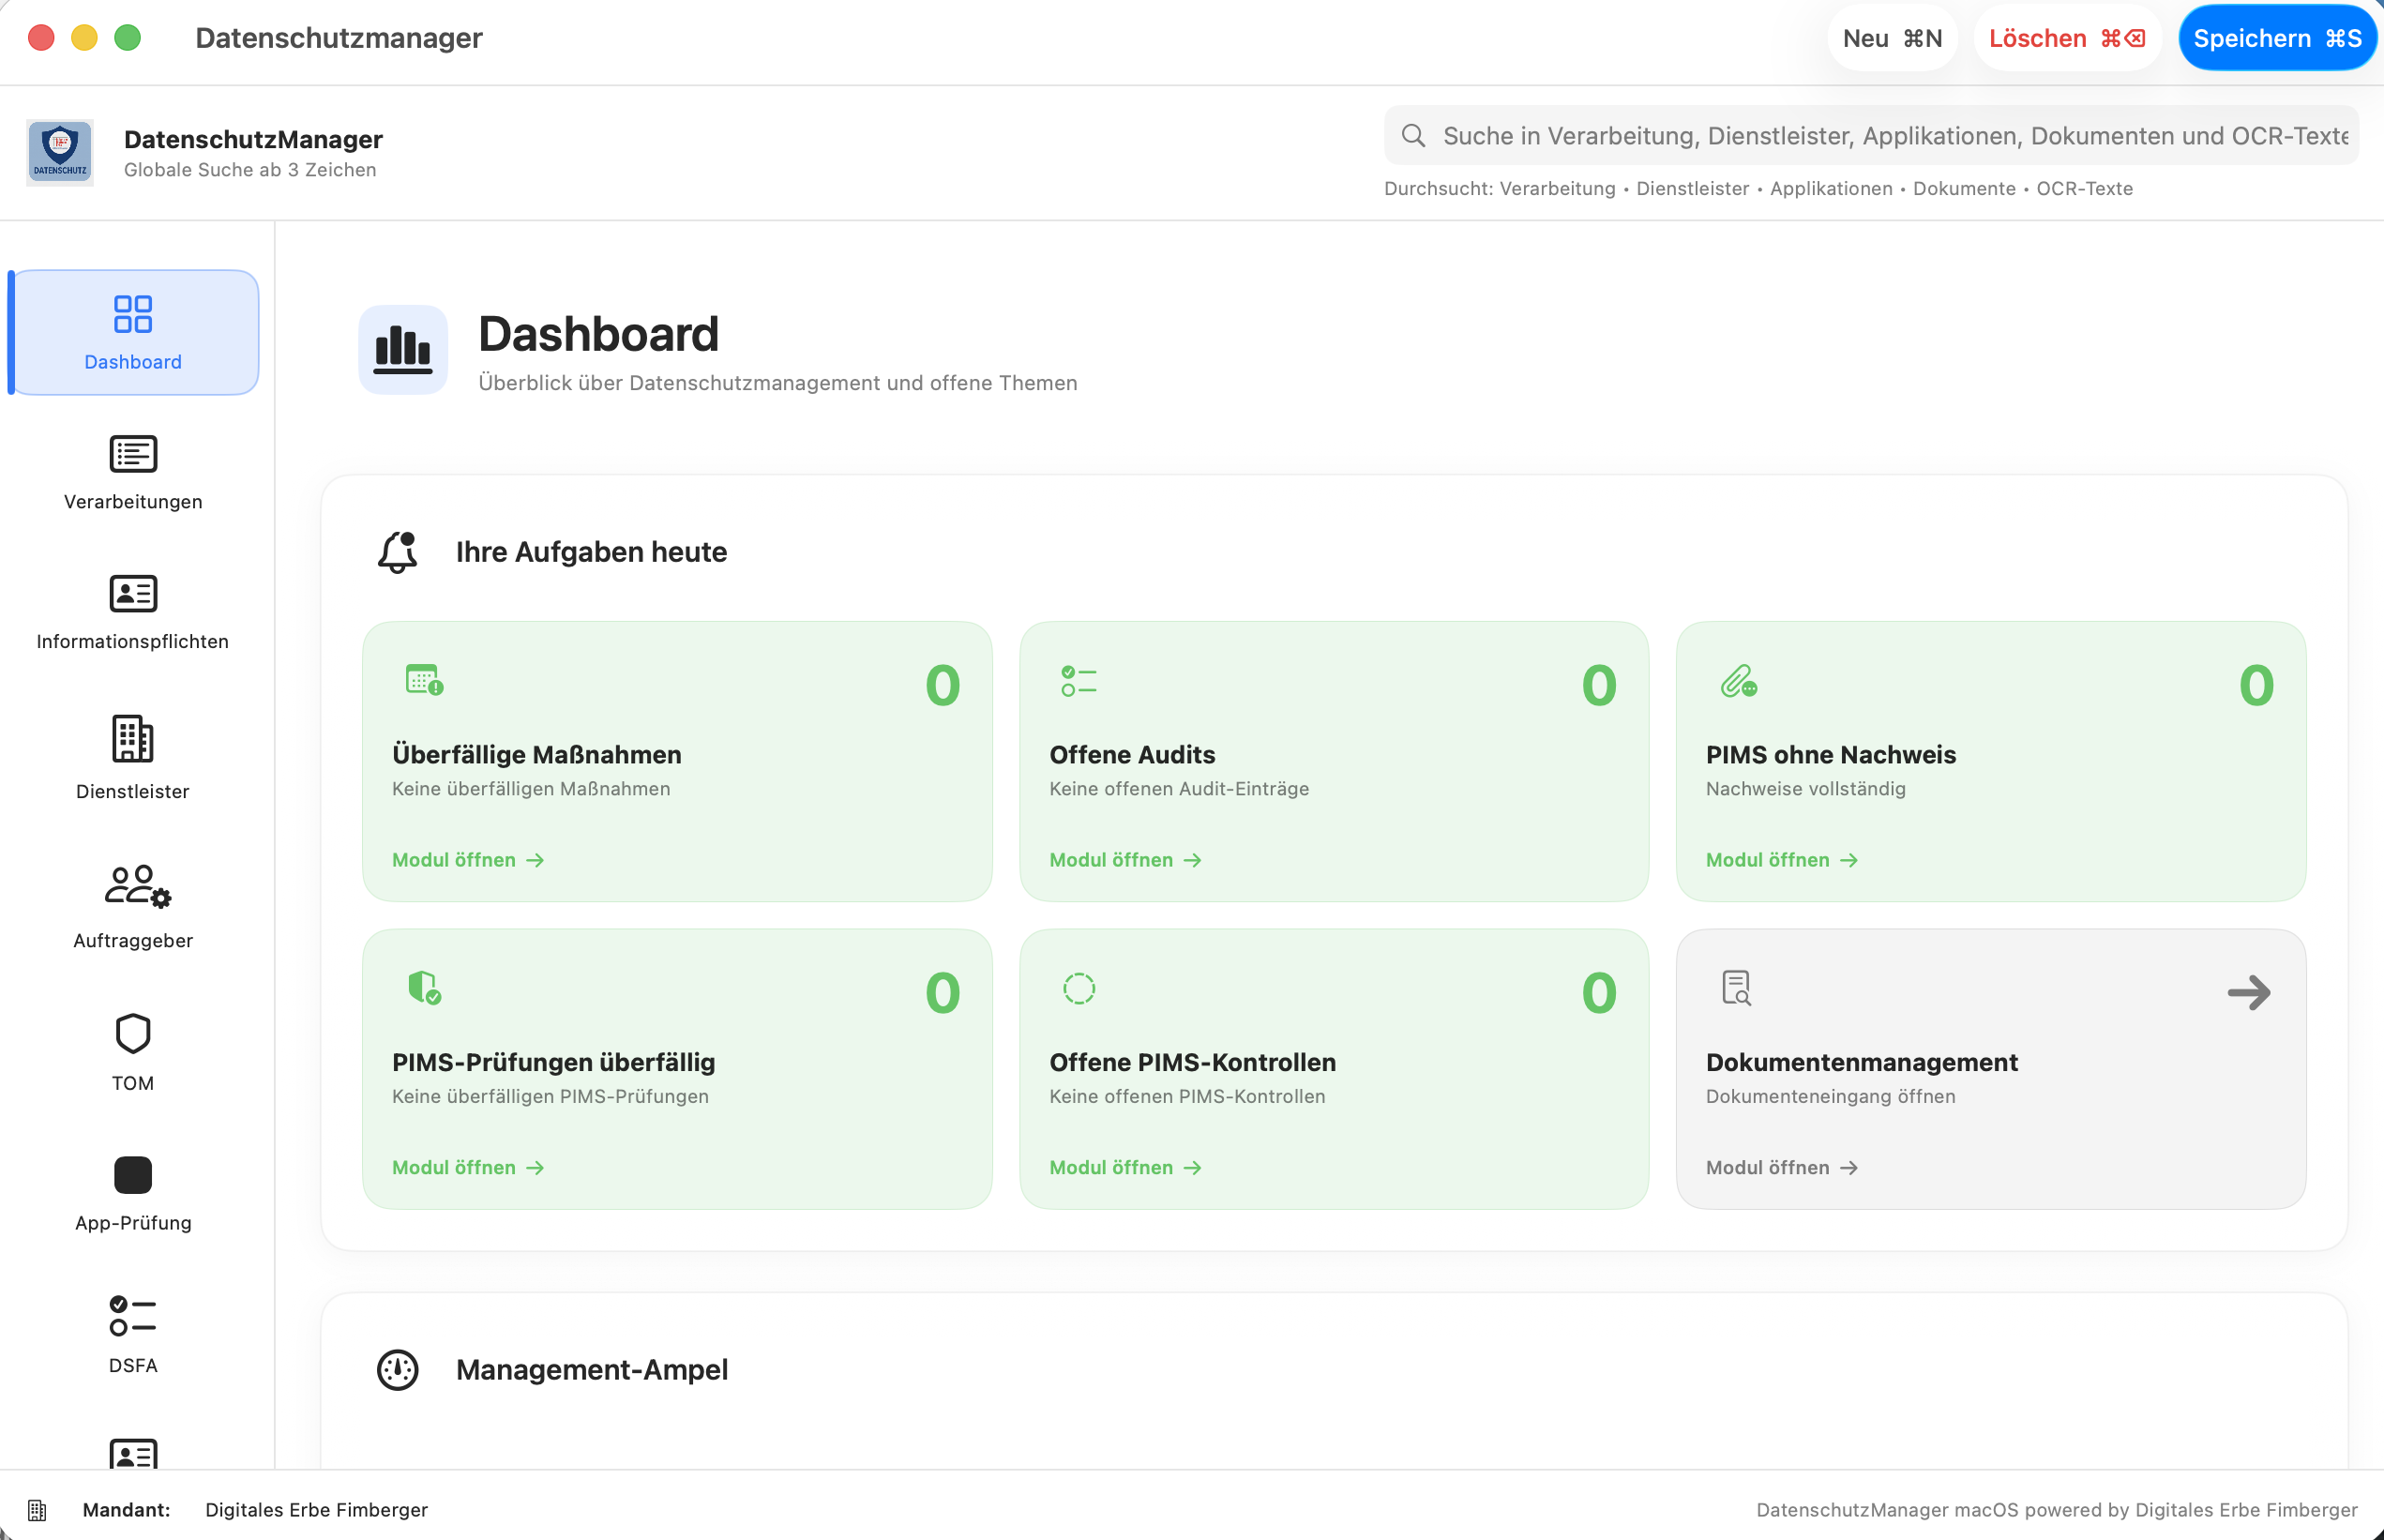Open Modul öffnen under Dokumentenmanagement
2384x1540 pixels.
(x=1782, y=1168)
